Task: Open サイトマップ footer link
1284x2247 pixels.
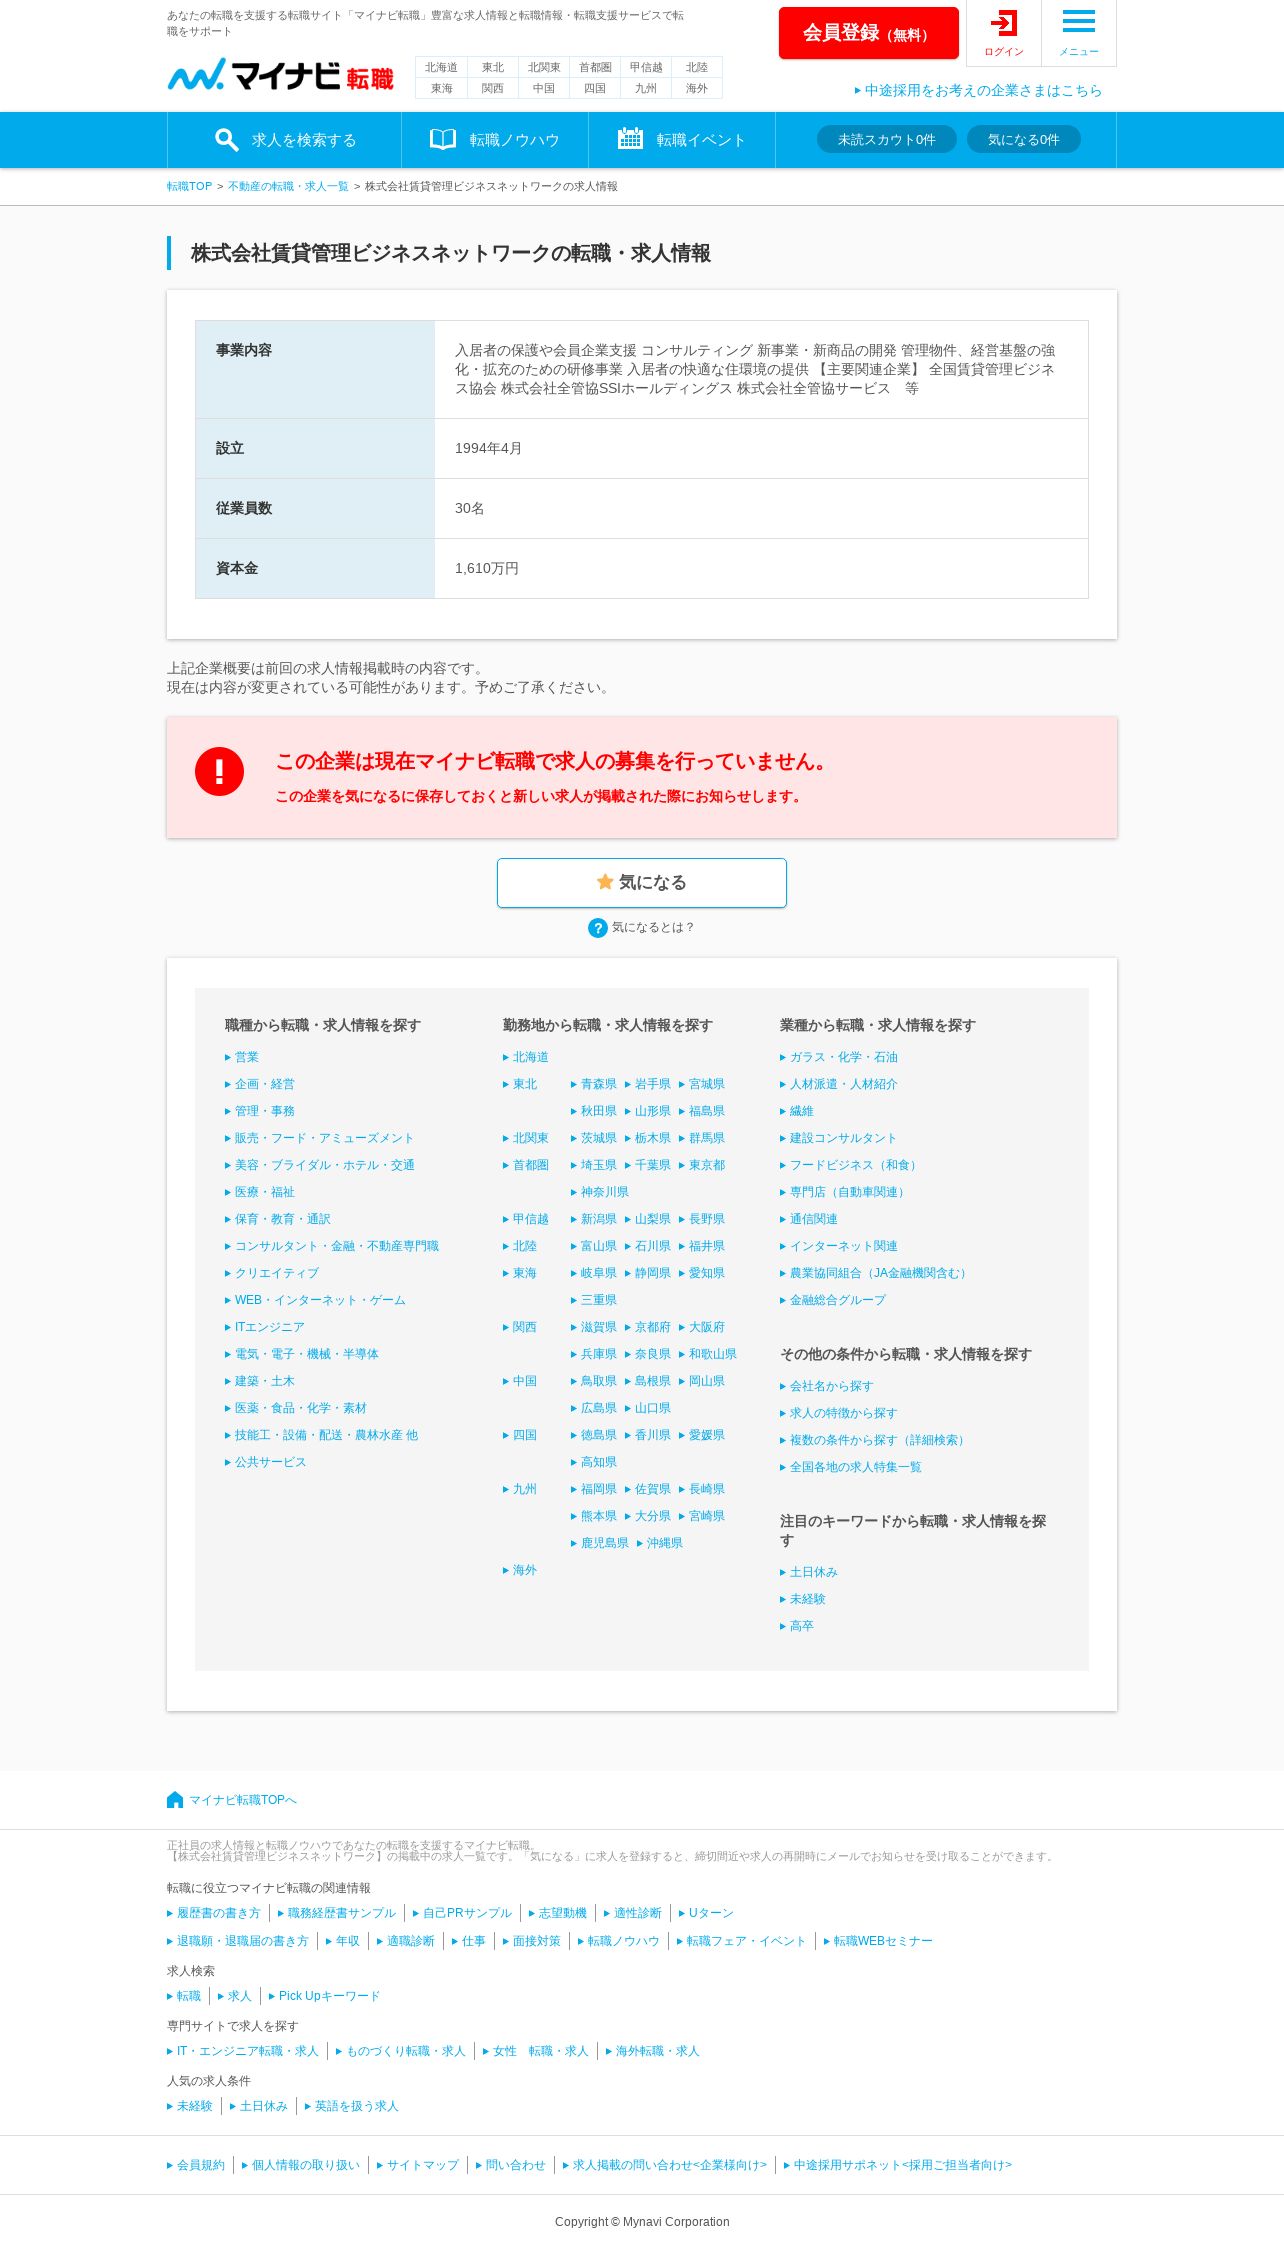Action: click(x=418, y=2165)
